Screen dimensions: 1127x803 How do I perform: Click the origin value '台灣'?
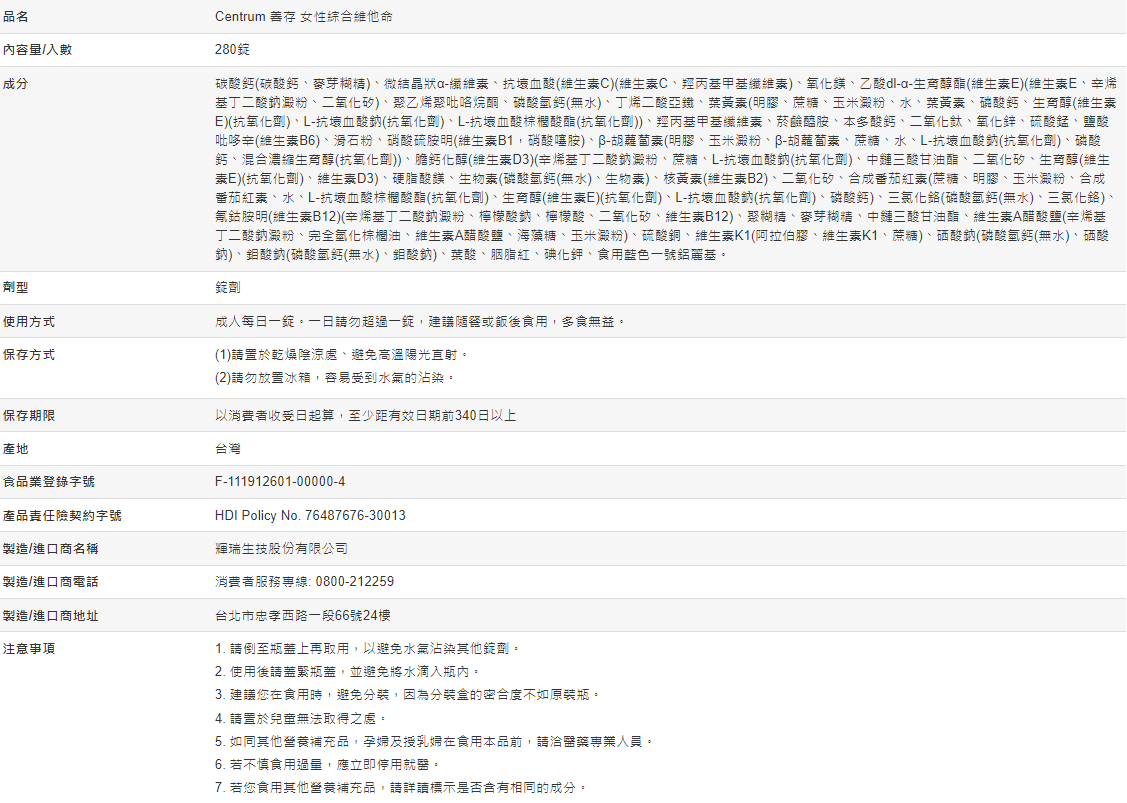227,449
